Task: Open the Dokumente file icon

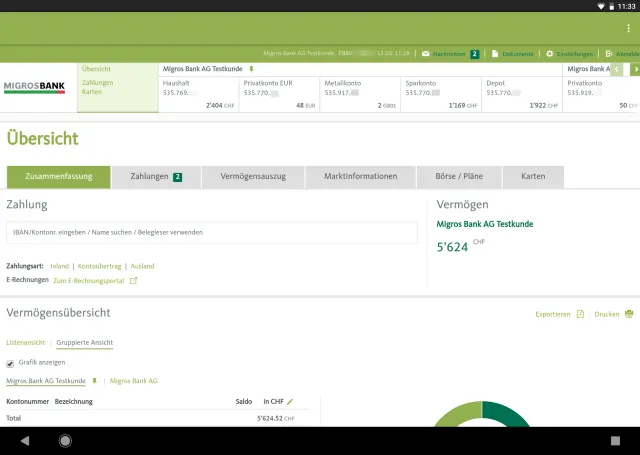Action: 495,53
